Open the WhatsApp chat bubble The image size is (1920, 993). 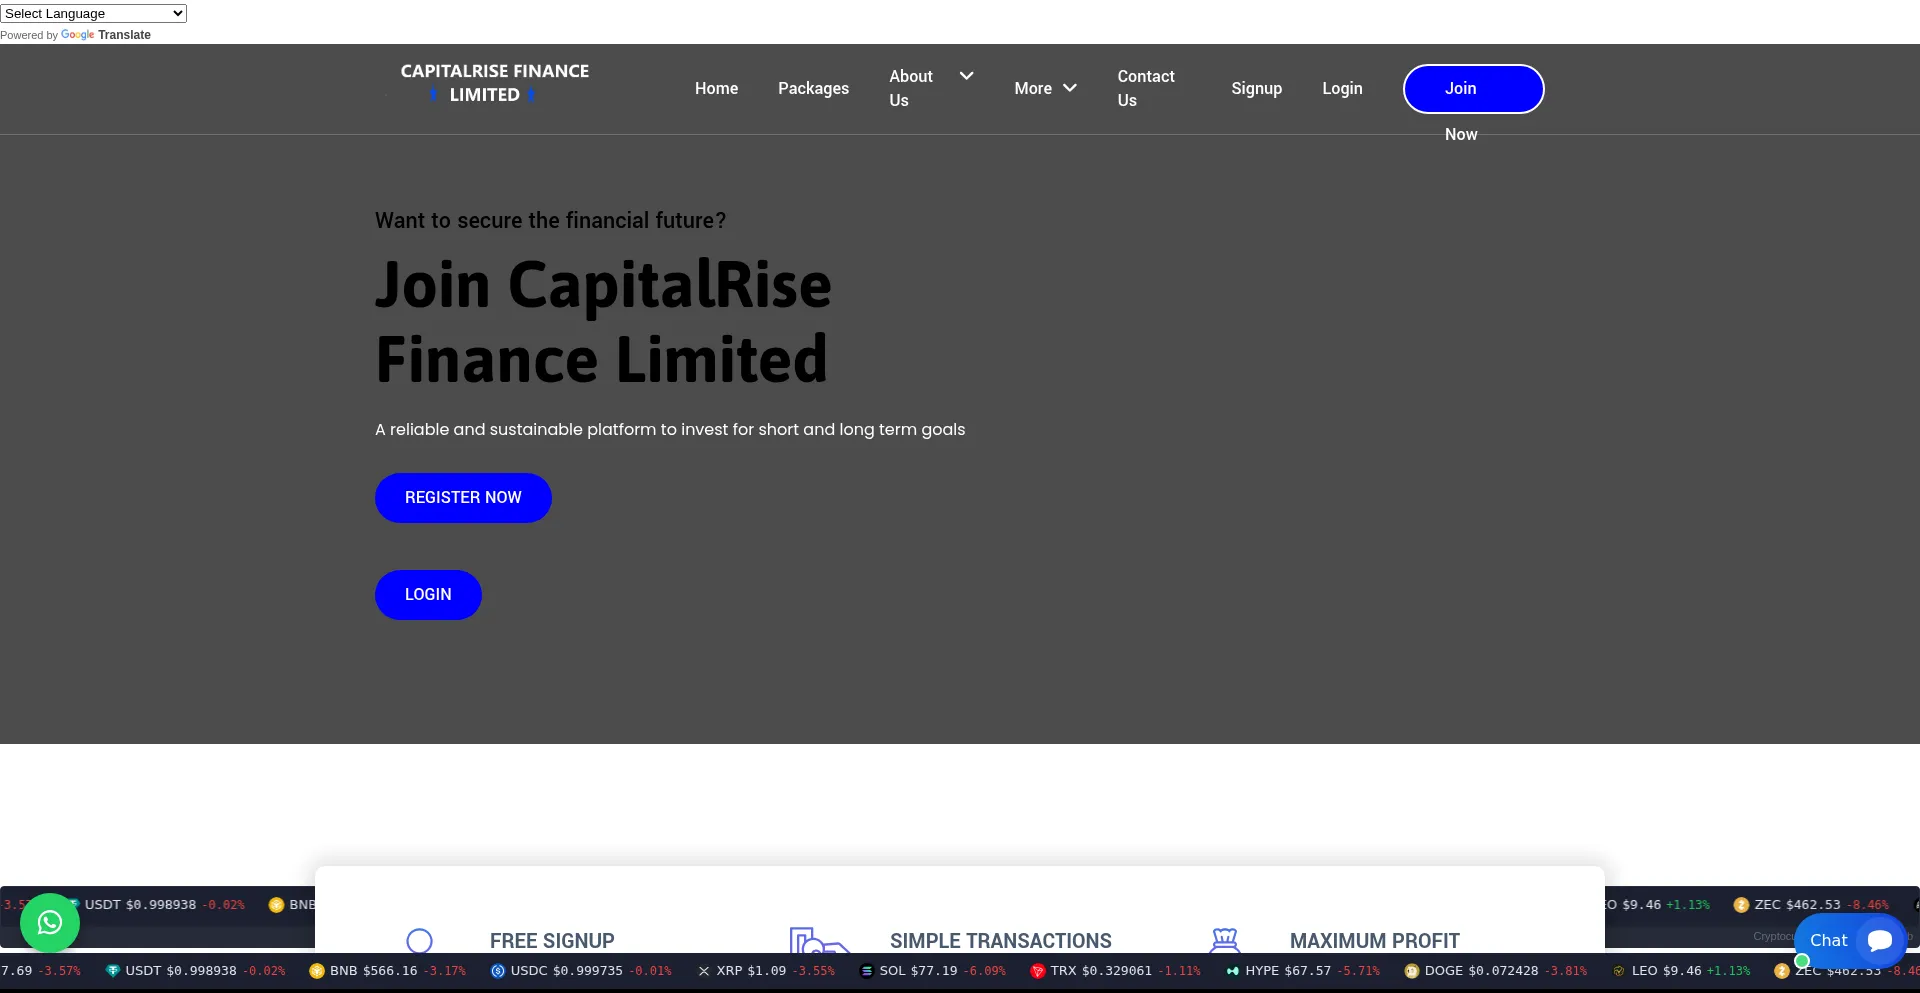point(50,922)
